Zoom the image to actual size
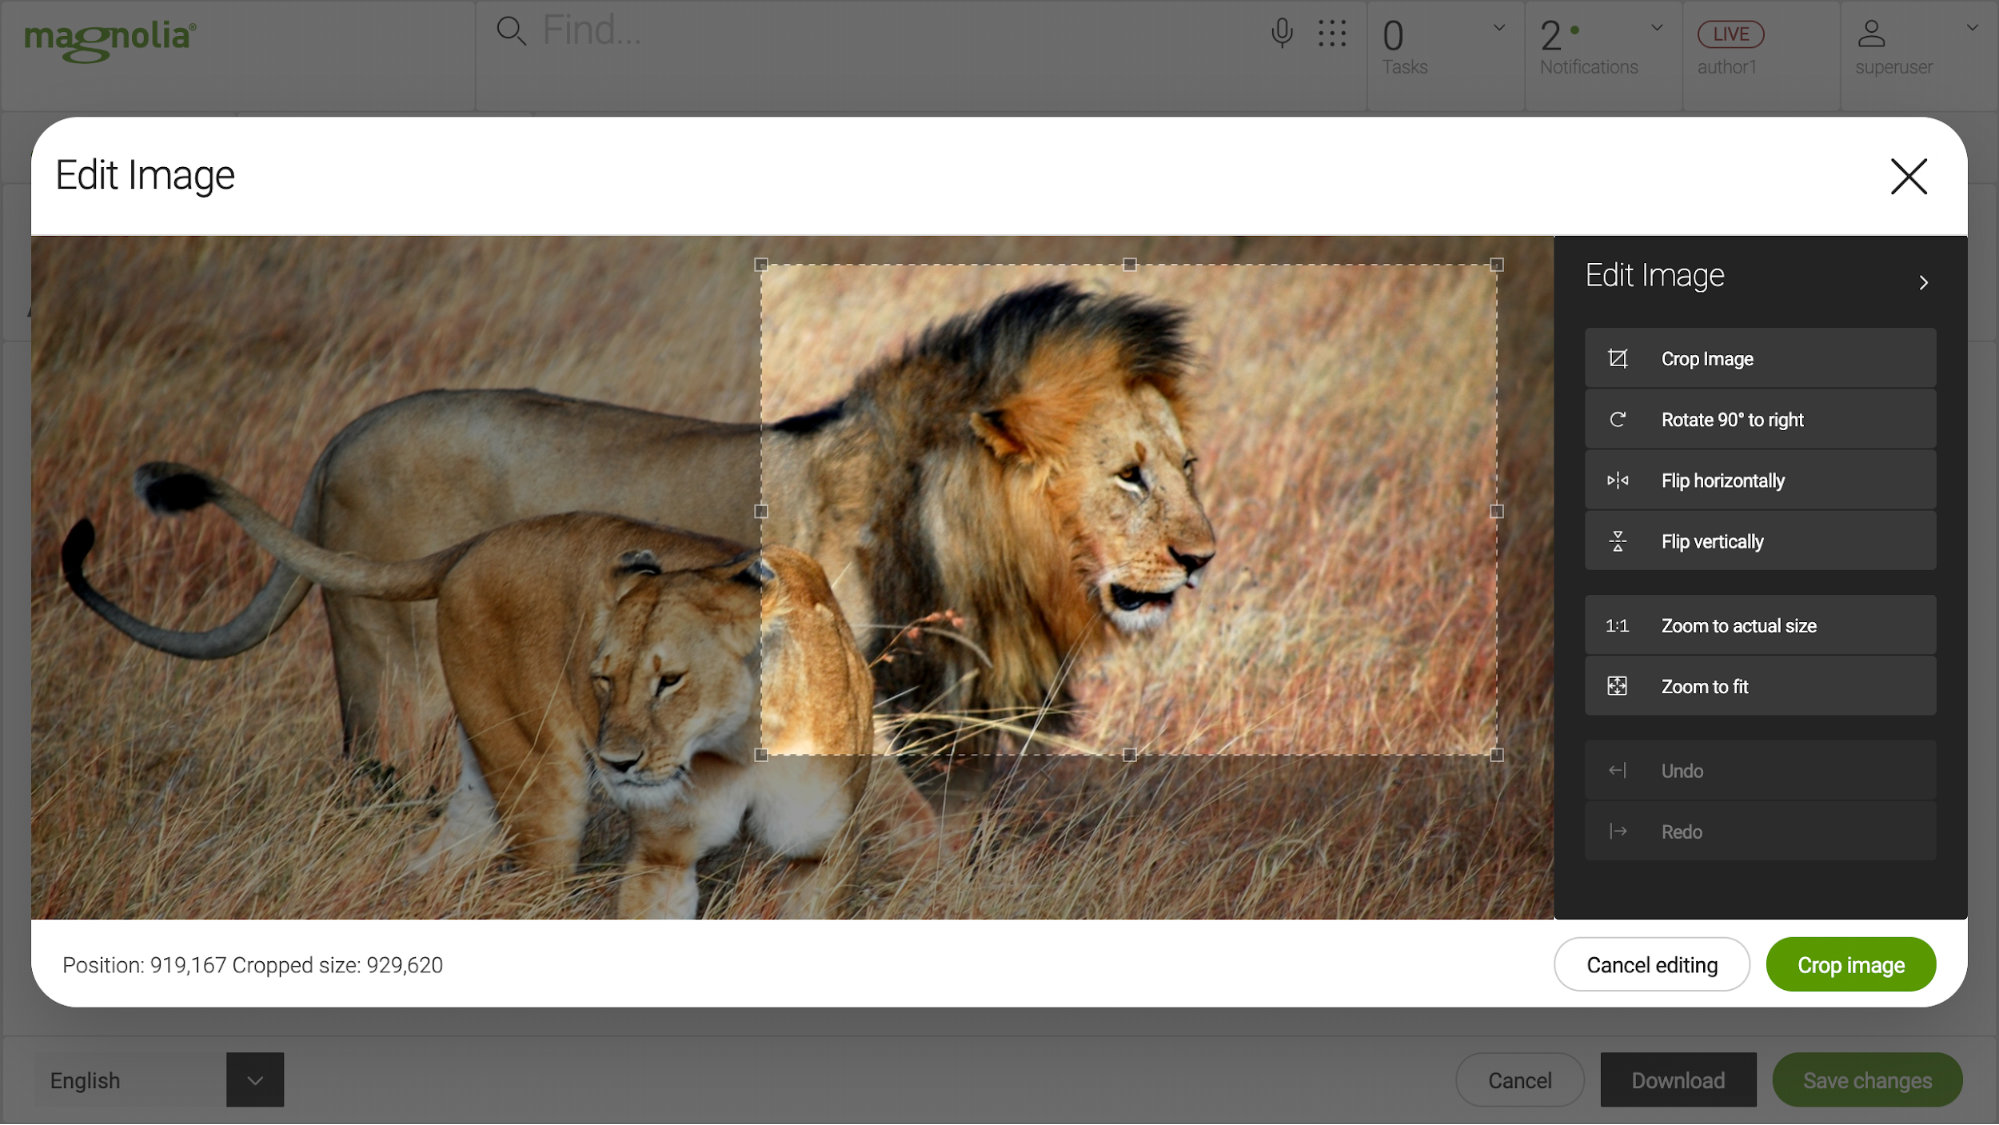This screenshot has height=1125, width=1999. (1758, 625)
